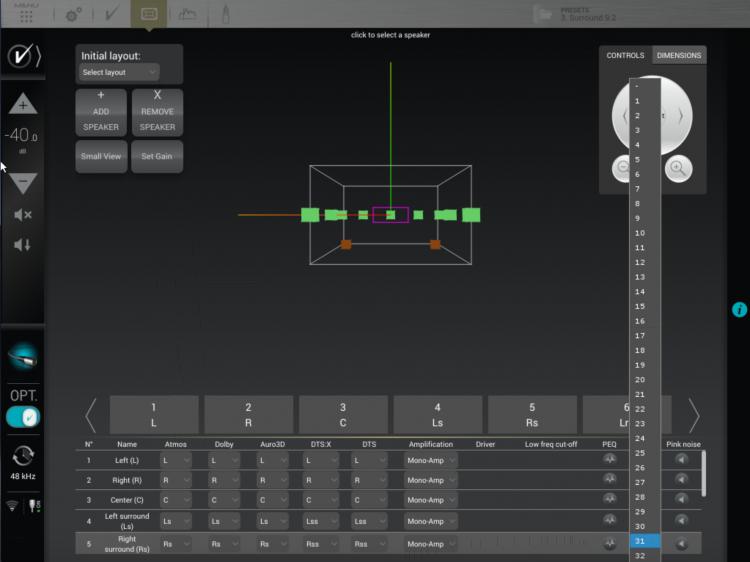Switch to the DIMENSIONS tab

click(679, 55)
